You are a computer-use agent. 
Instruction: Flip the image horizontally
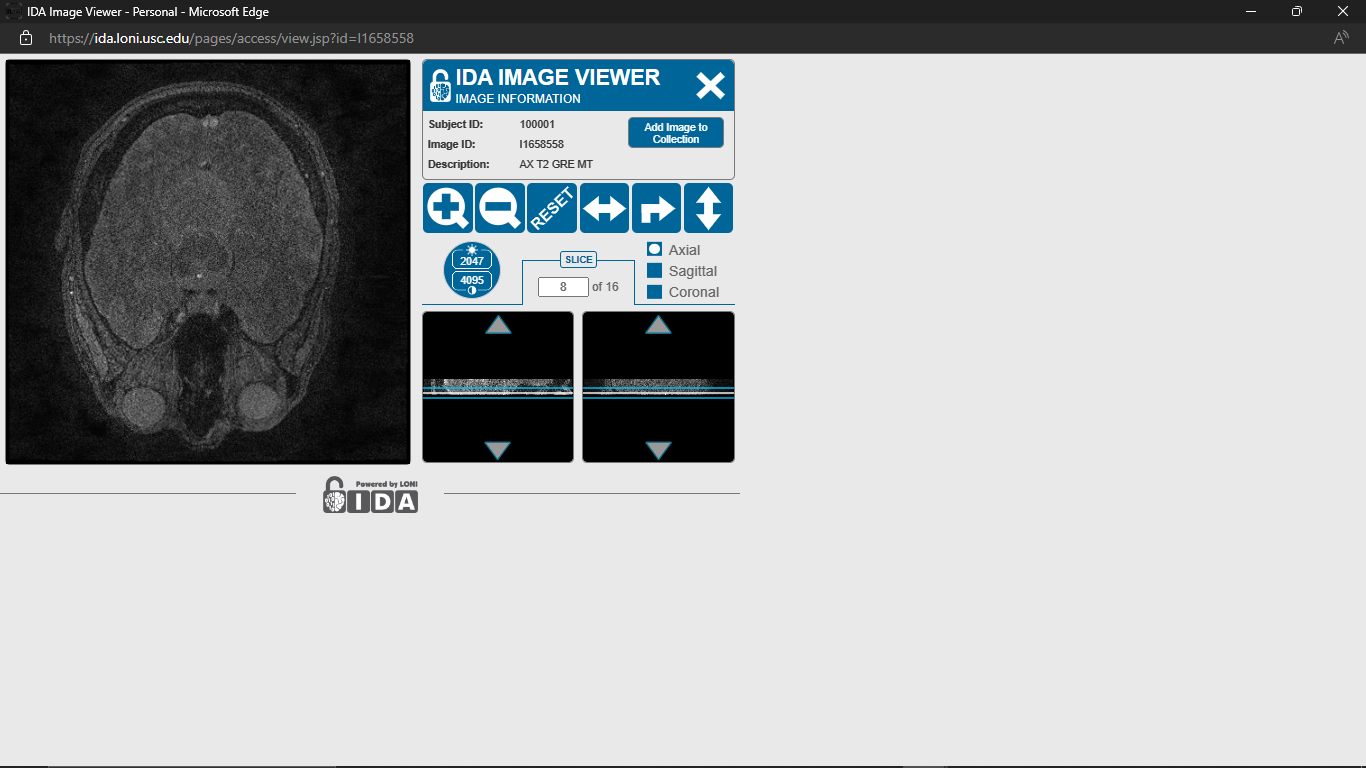(x=604, y=208)
